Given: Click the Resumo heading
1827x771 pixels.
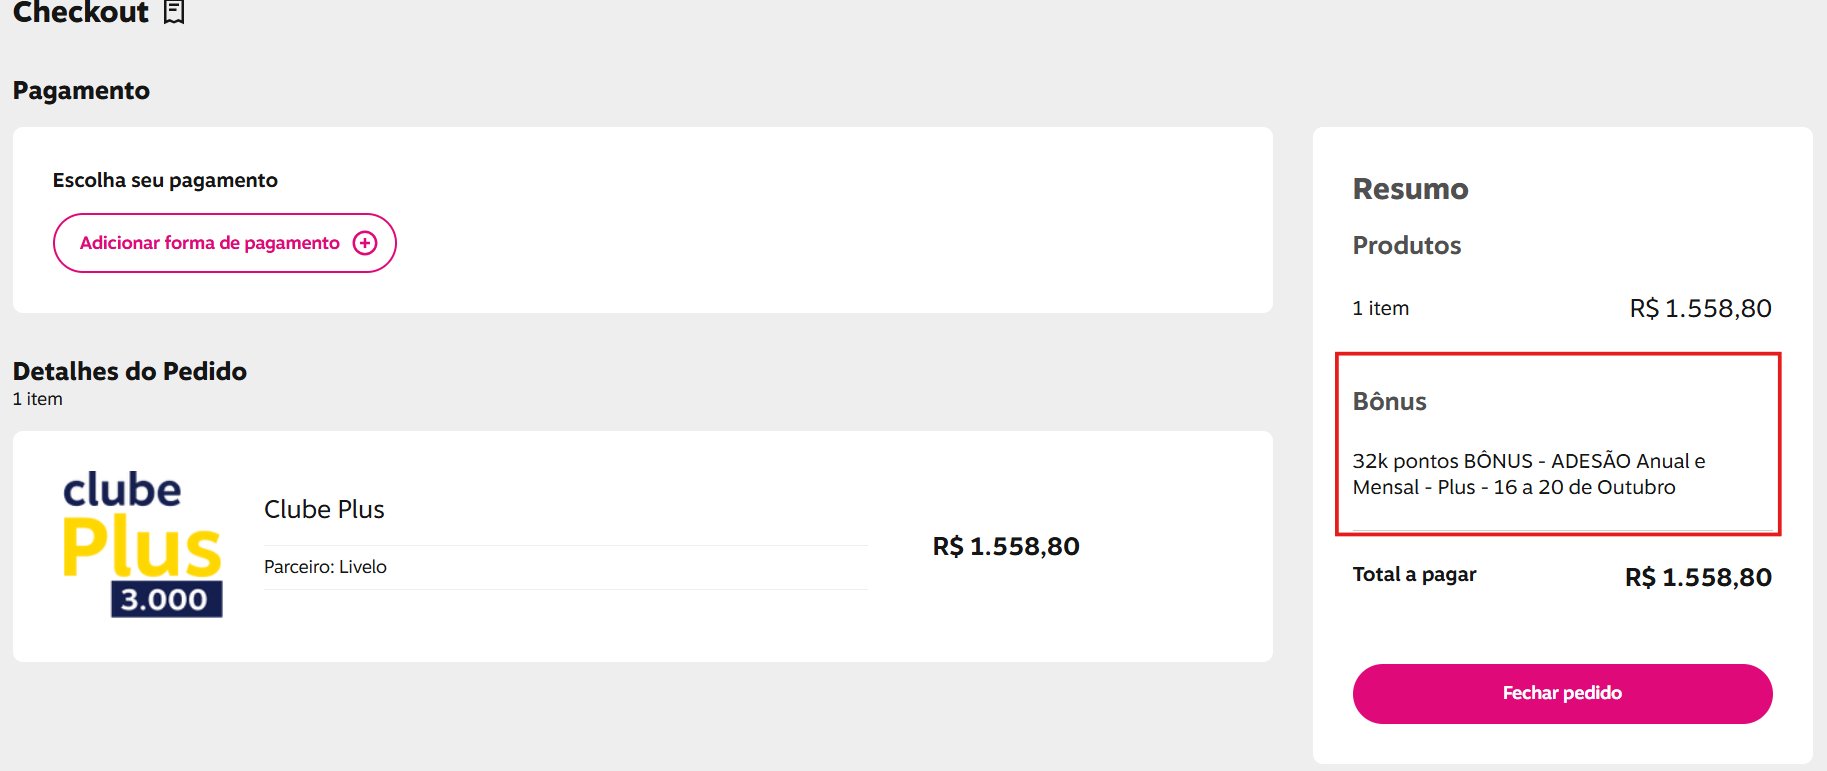Looking at the screenshot, I should 1410,189.
